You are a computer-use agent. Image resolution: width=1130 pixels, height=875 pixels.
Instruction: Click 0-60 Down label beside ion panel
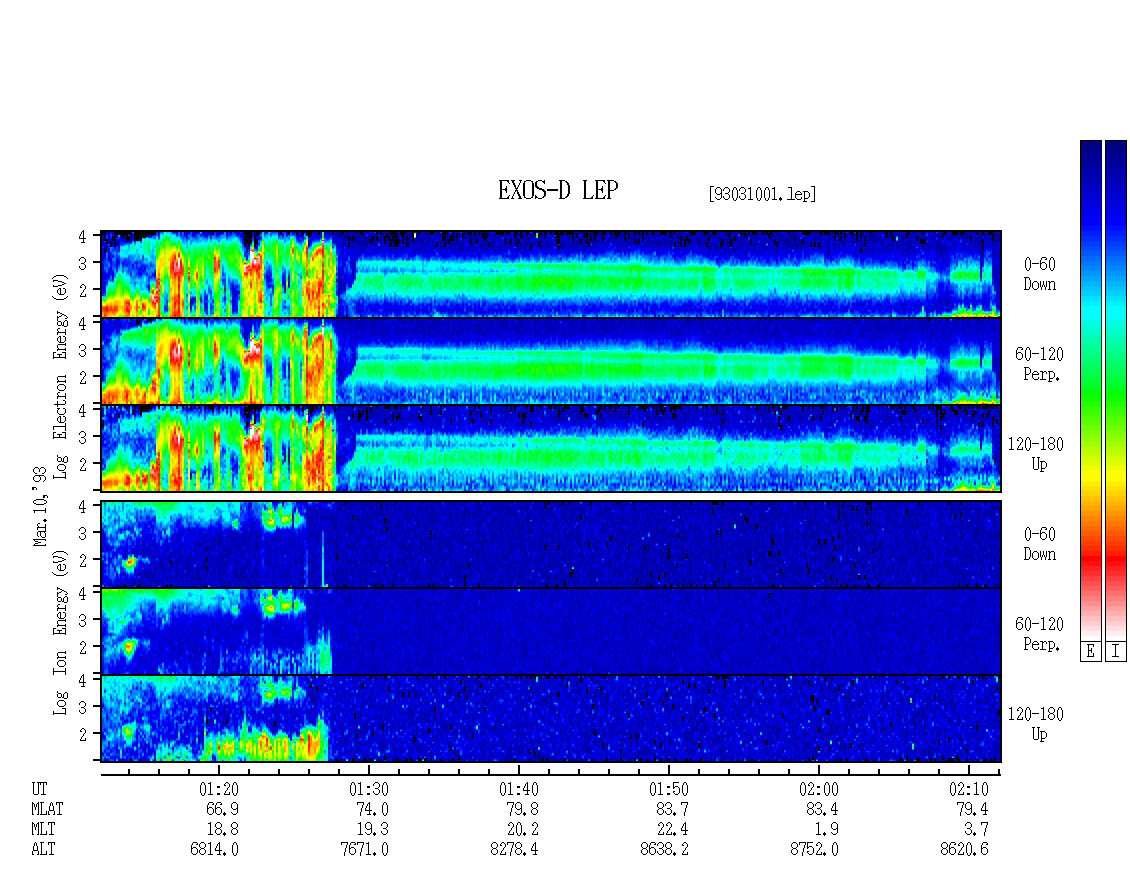click(1039, 544)
